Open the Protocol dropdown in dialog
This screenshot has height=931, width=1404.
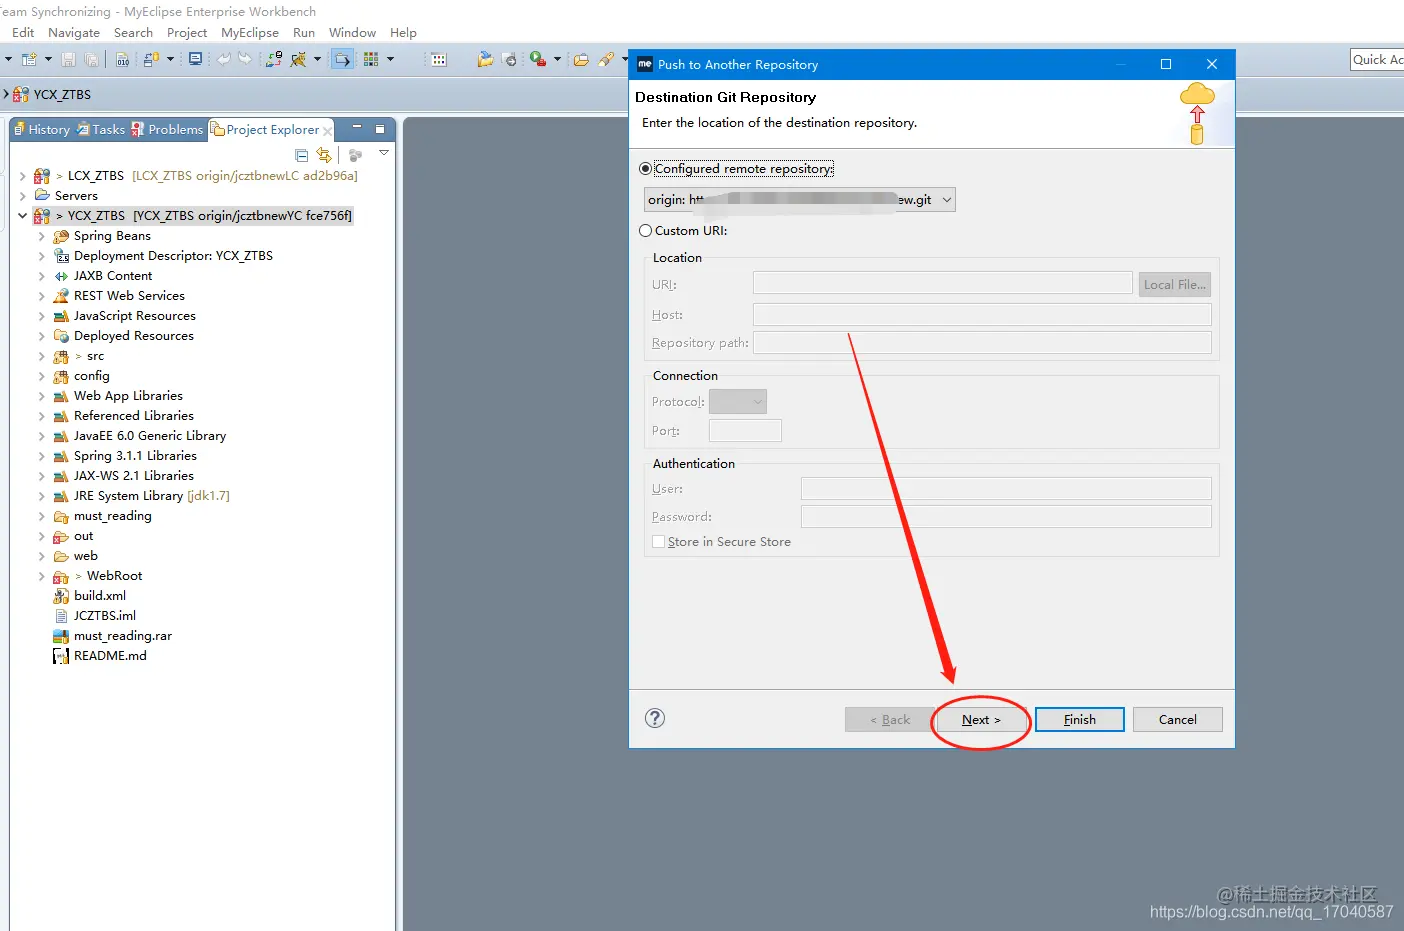(738, 402)
